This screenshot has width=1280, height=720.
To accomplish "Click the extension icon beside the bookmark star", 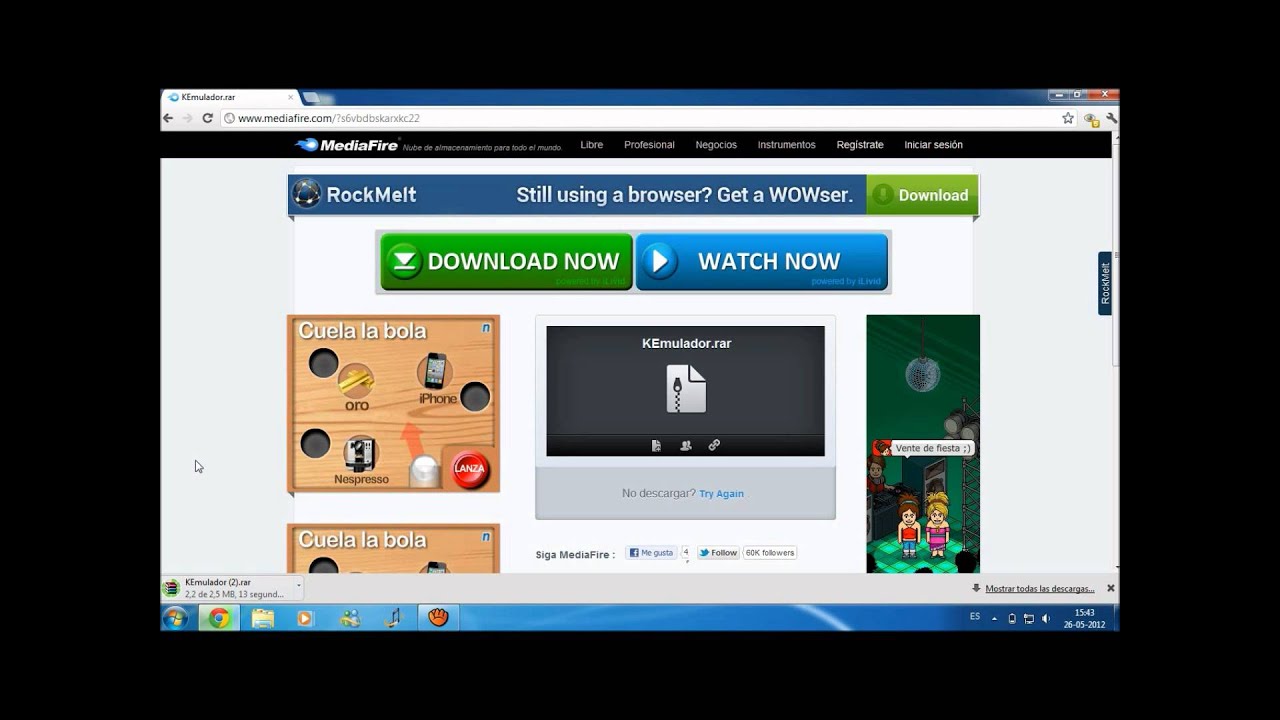I will click(x=1091, y=118).
